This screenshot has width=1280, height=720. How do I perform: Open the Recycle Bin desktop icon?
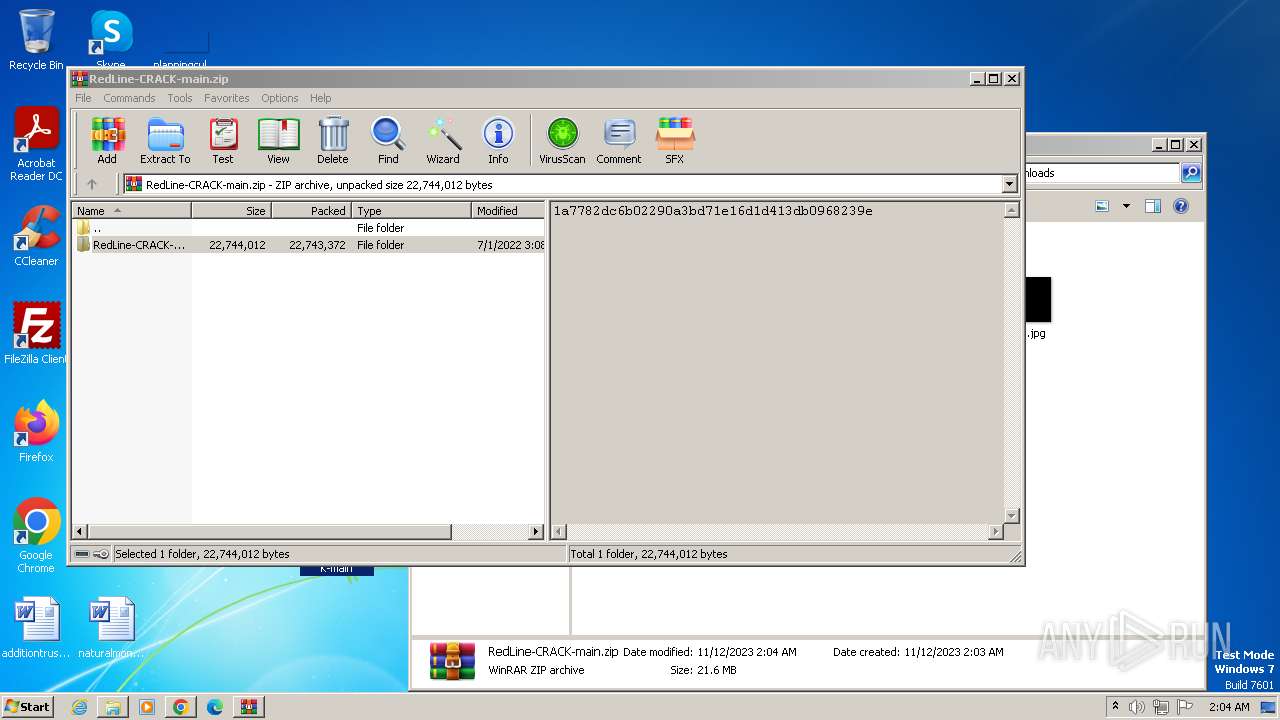coord(36,40)
